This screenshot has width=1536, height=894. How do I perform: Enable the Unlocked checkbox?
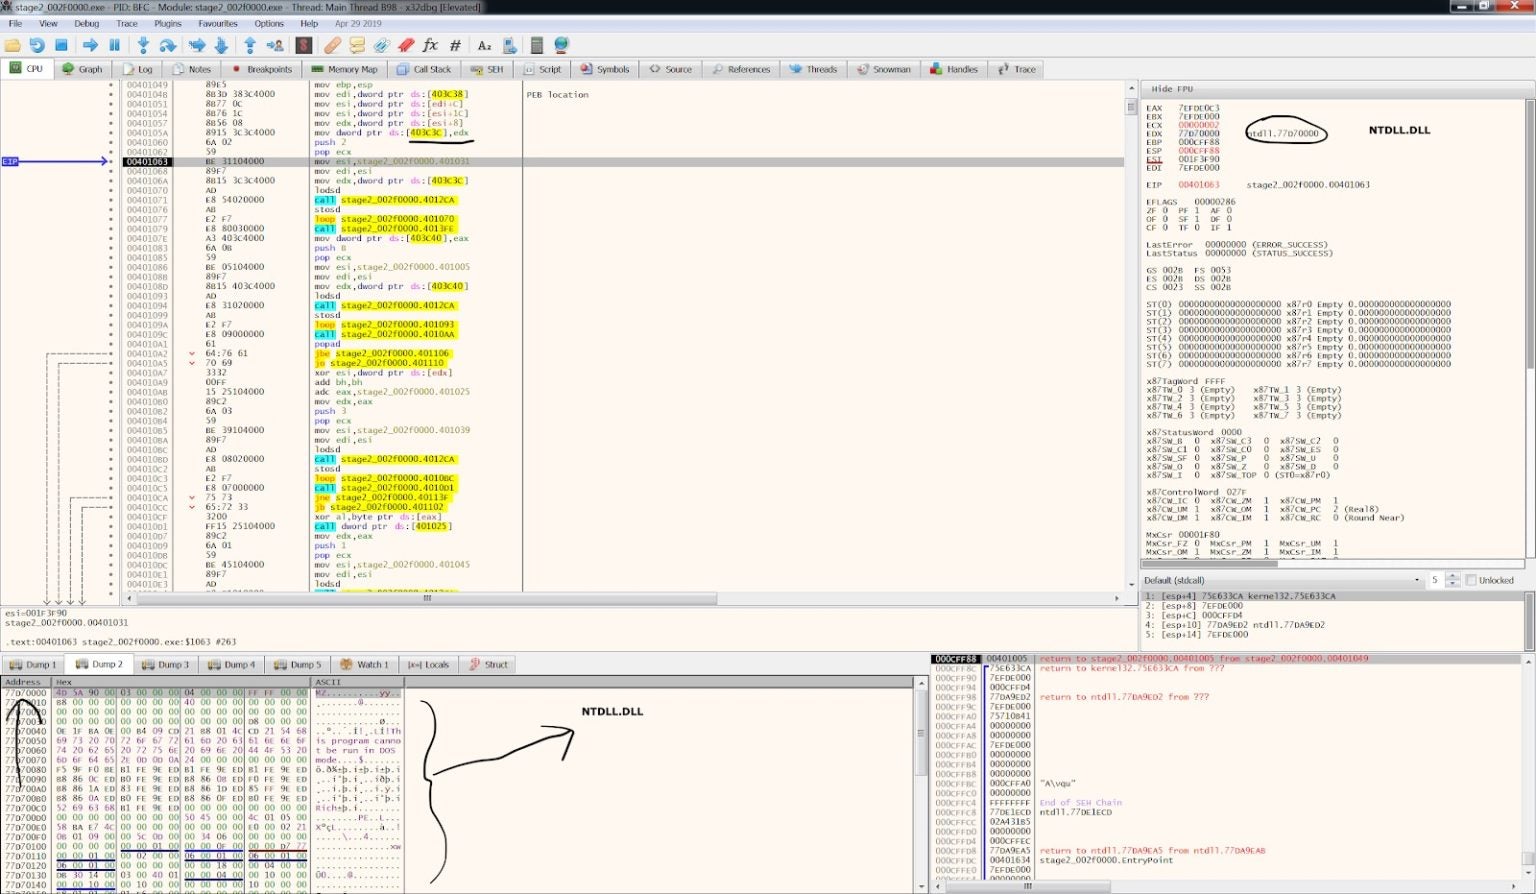[x=1471, y=580]
